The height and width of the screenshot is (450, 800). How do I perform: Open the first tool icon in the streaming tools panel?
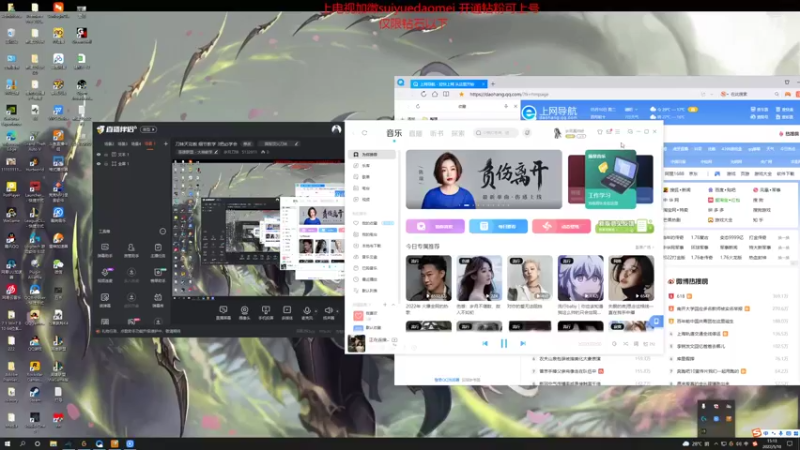coord(105,249)
